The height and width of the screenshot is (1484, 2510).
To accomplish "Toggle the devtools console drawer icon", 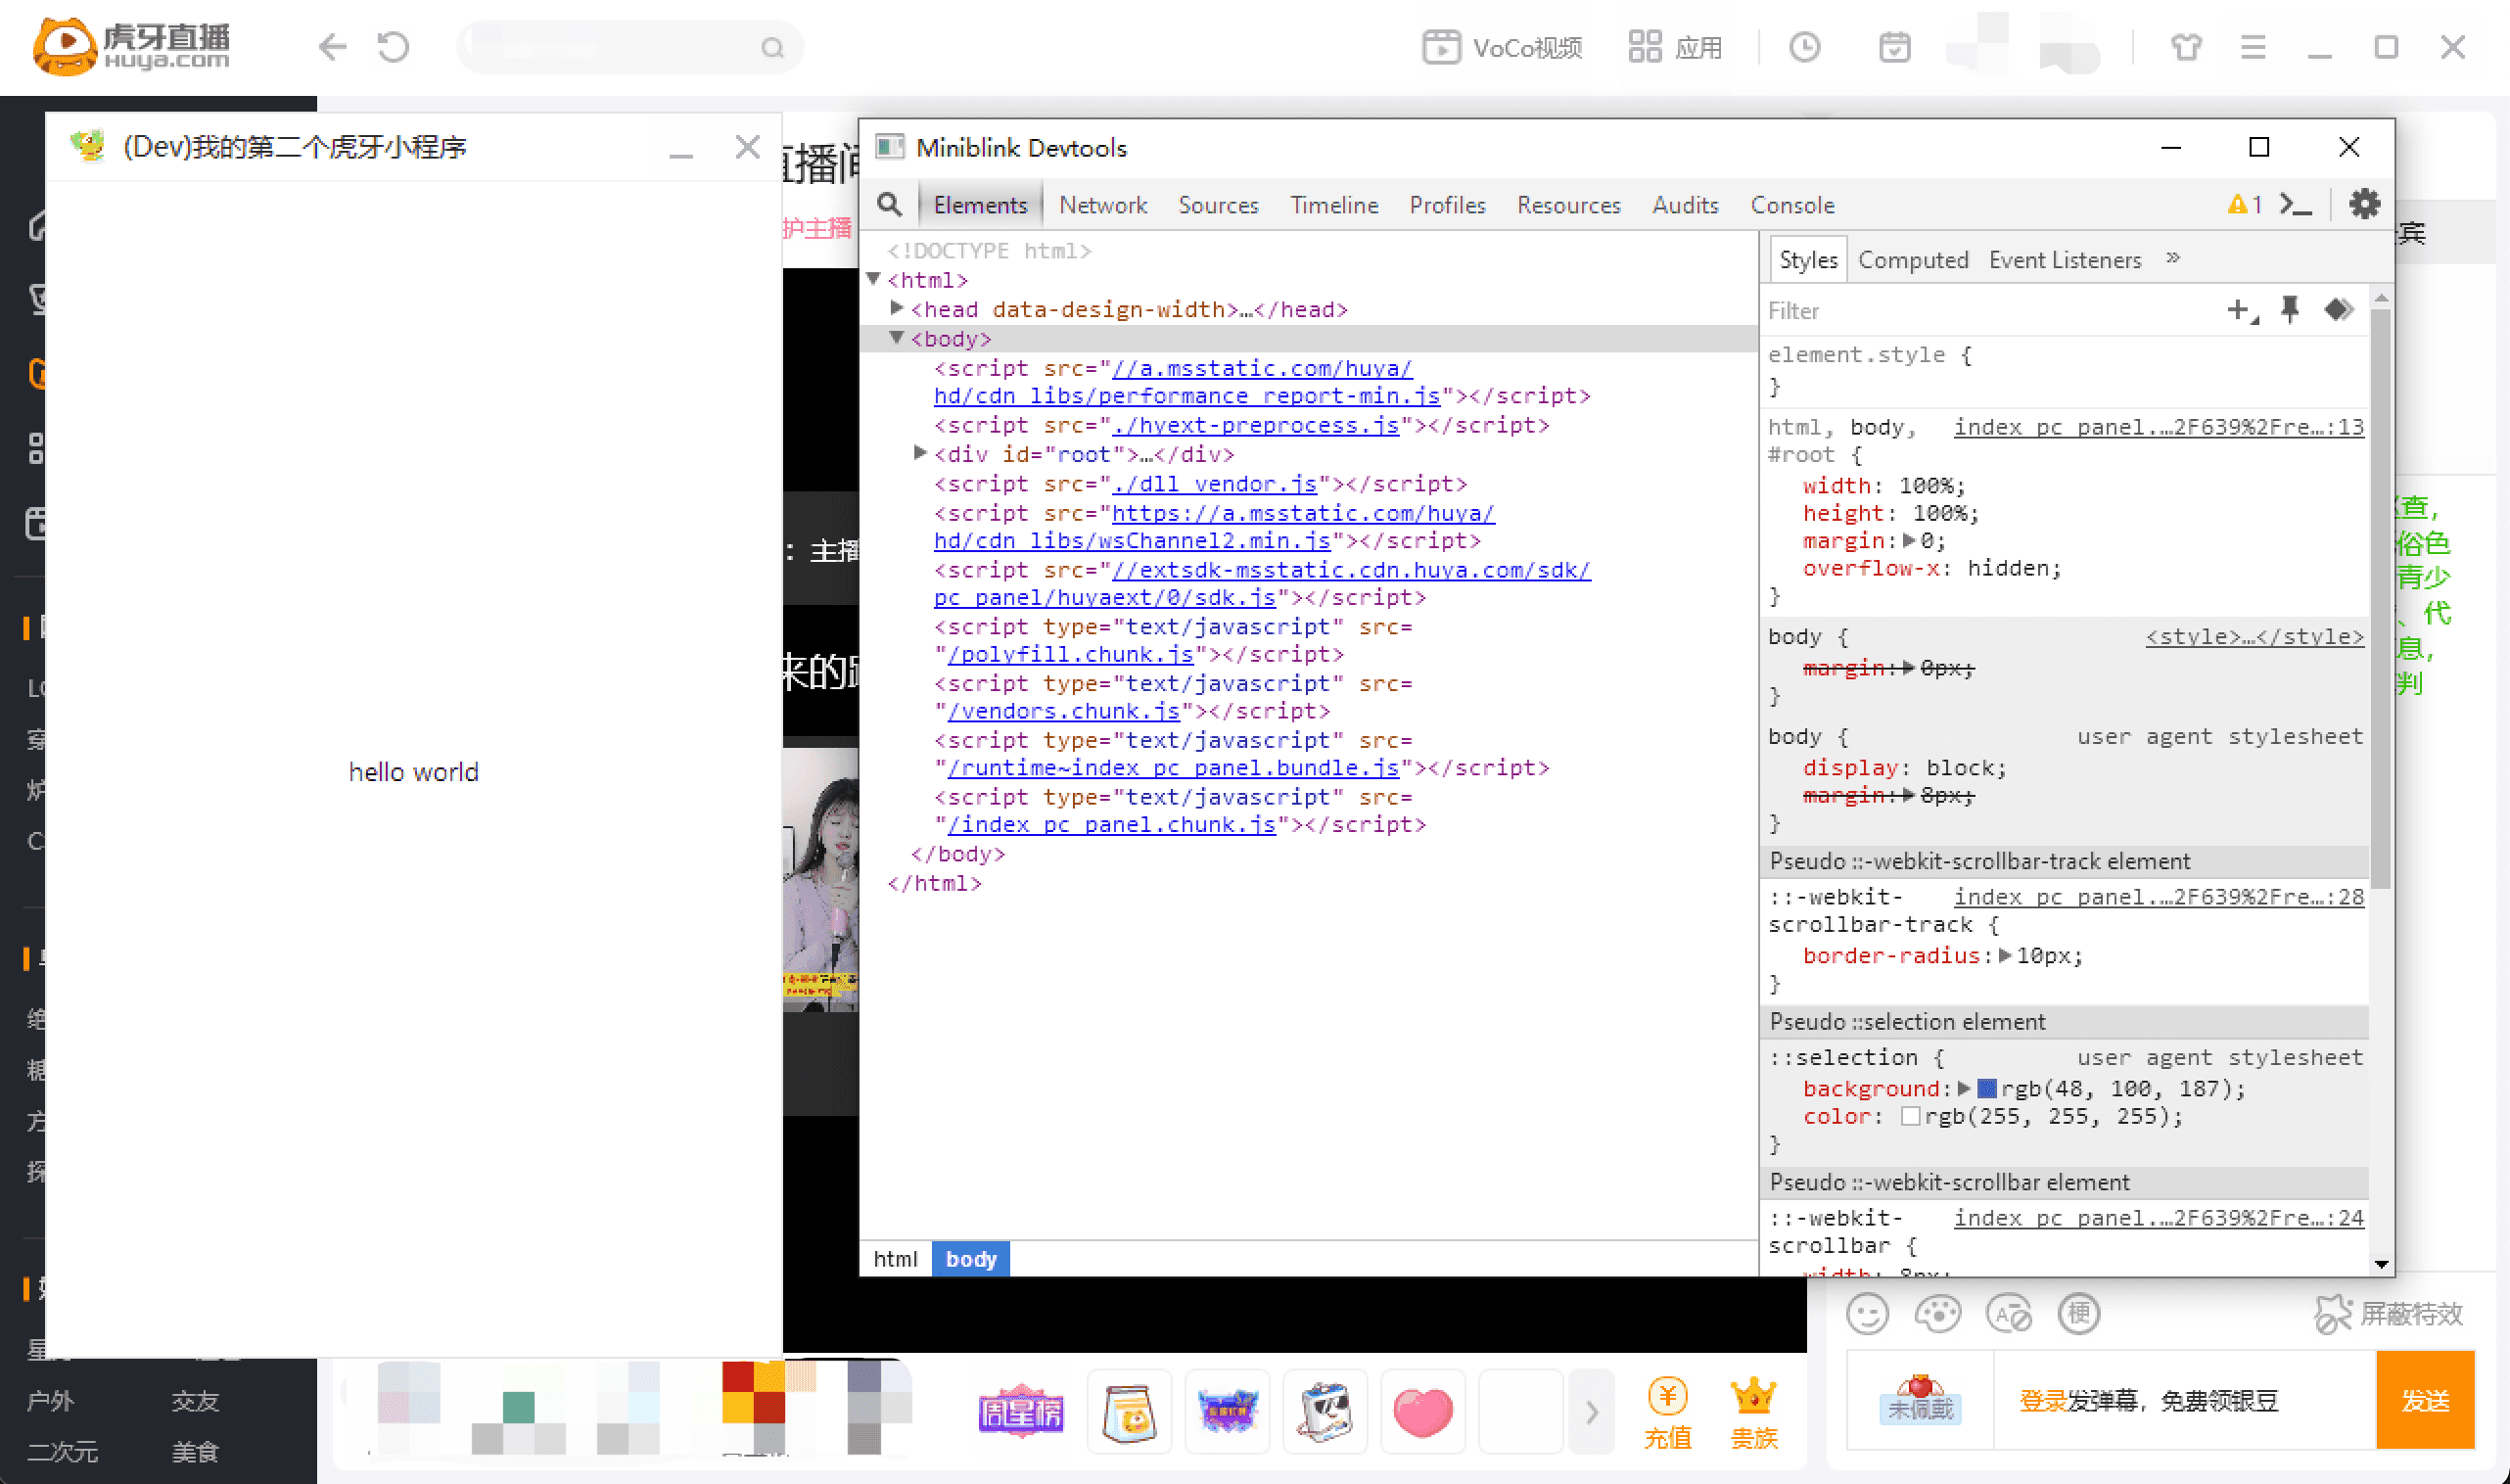I will [2296, 204].
